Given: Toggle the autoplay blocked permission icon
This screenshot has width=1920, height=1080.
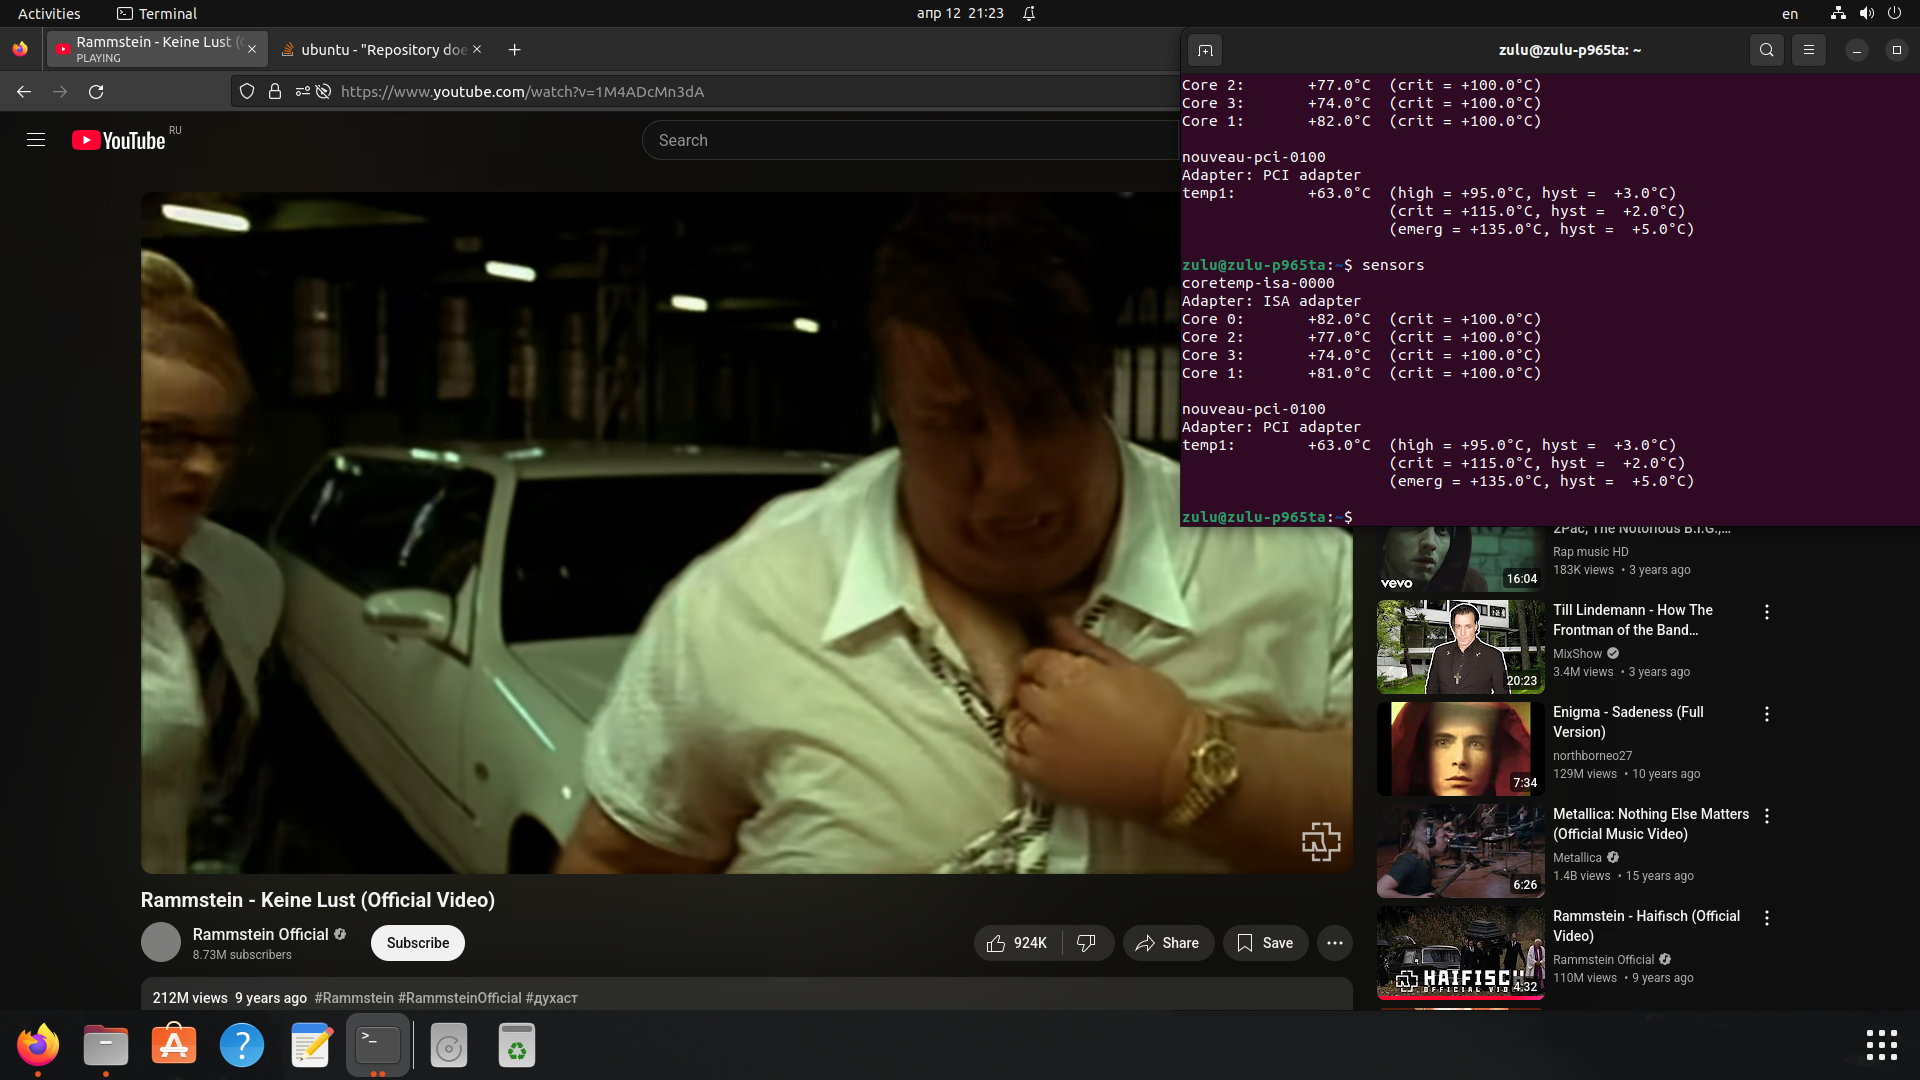Looking at the screenshot, I should point(323,92).
